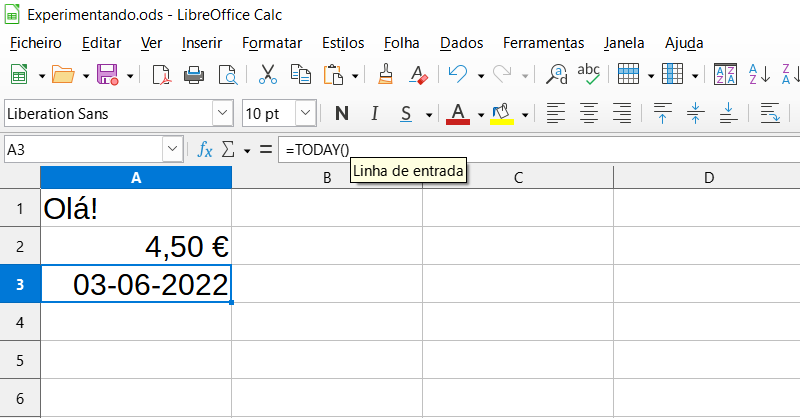Align cell content to bottom
This screenshot has width=800, height=418.
tap(728, 113)
